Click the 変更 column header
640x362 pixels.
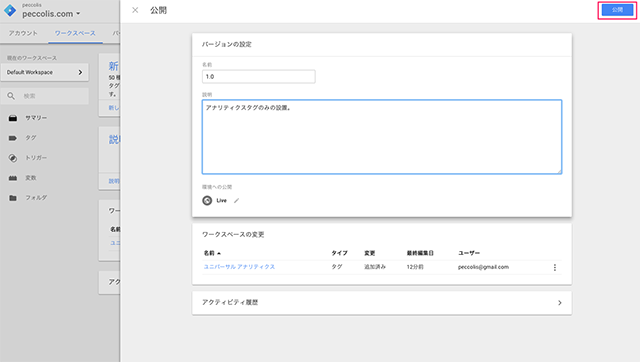tap(370, 253)
